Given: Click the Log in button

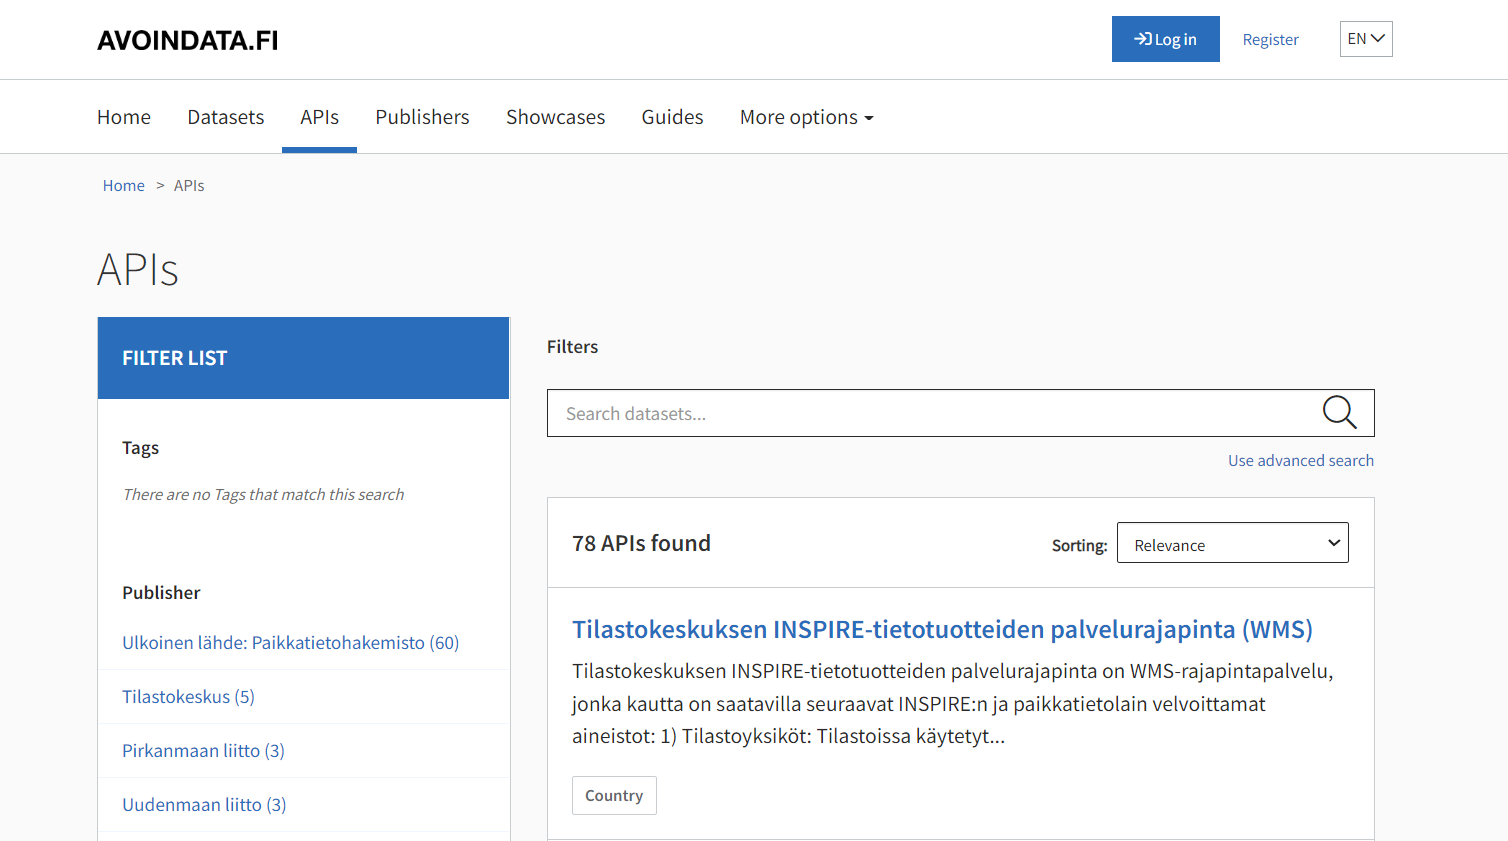Looking at the screenshot, I should point(1166,38).
